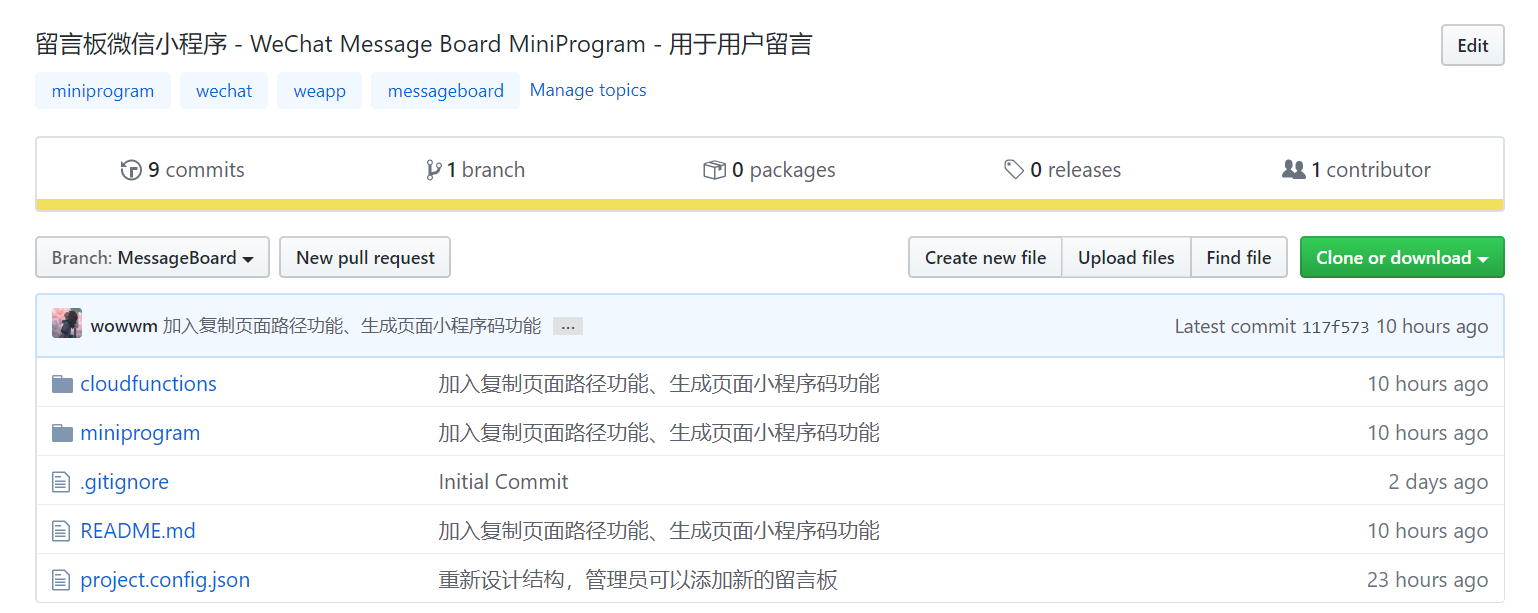Open the README.md file
The height and width of the screenshot is (613, 1538).
(138, 530)
